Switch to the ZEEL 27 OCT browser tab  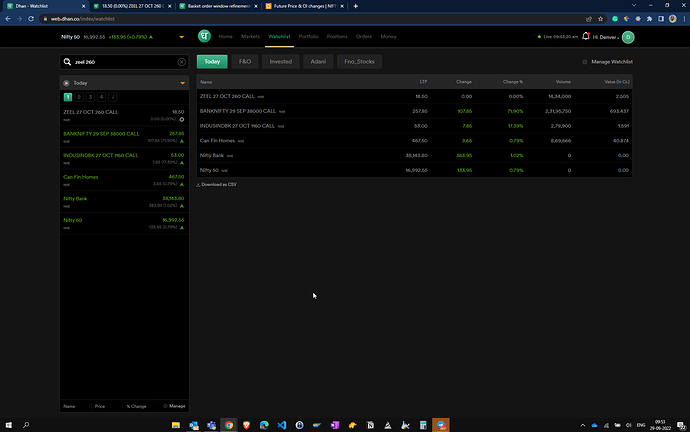click(x=130, y=6)
